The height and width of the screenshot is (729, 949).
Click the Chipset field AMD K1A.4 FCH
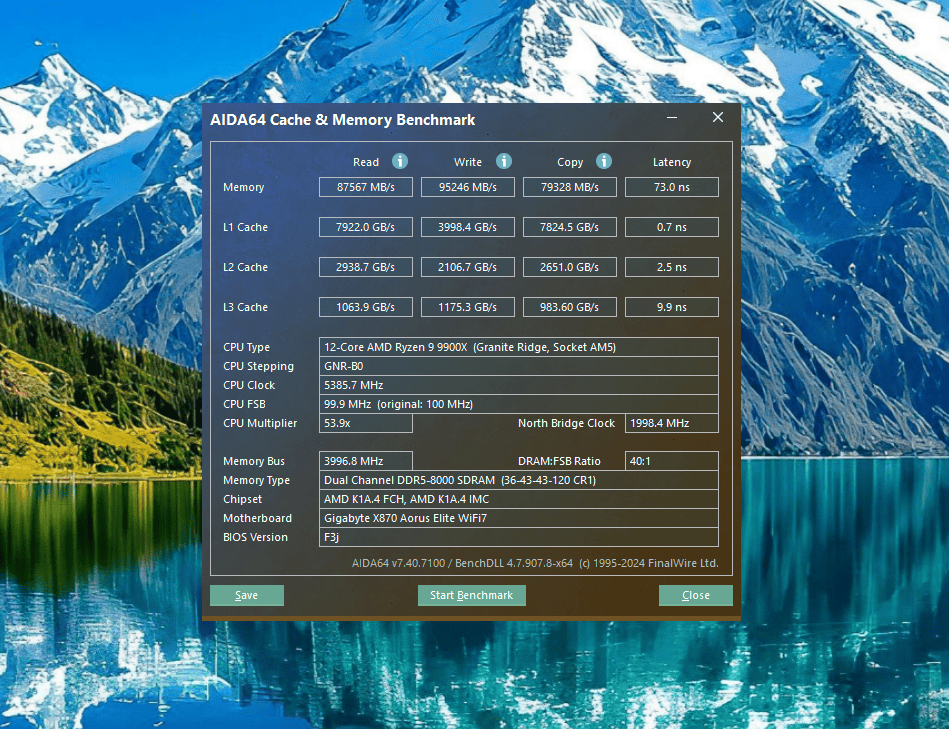(x=519, y=499)
